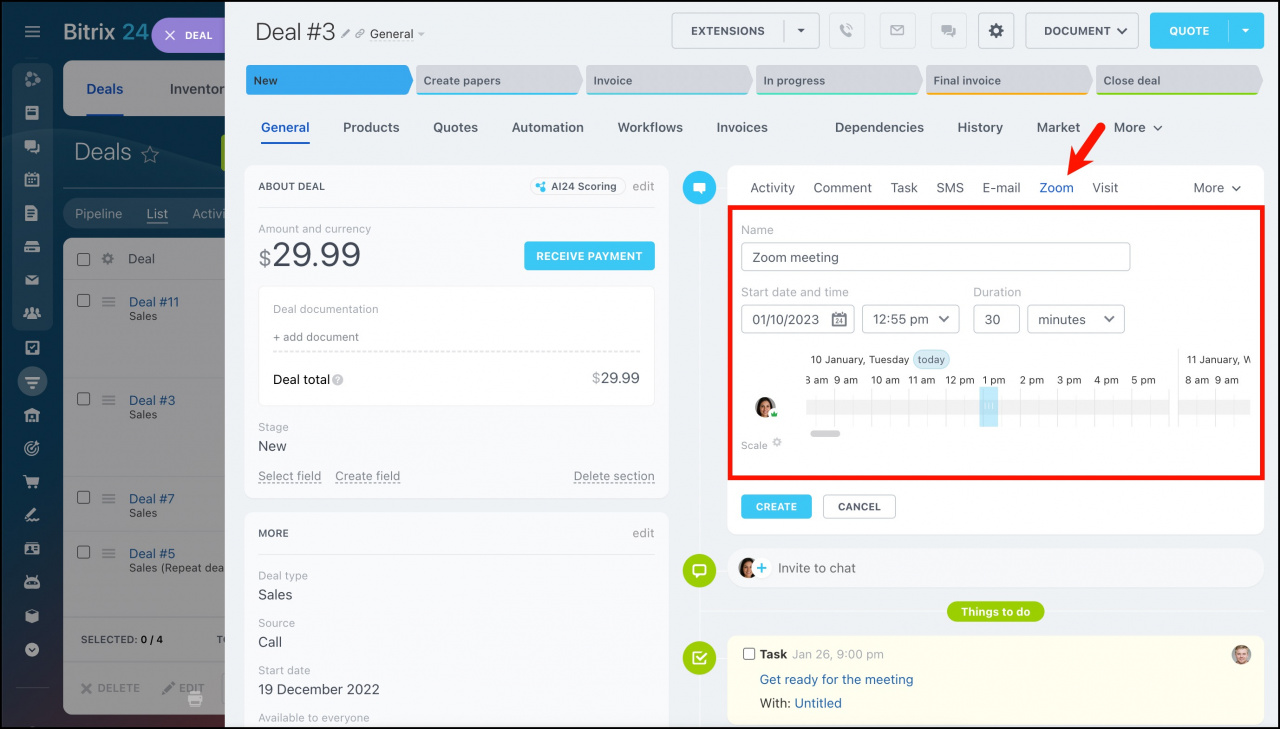1280x729 pixels.
Task: Open the row menu icon for Deal #11
Action: pos(109,301)
